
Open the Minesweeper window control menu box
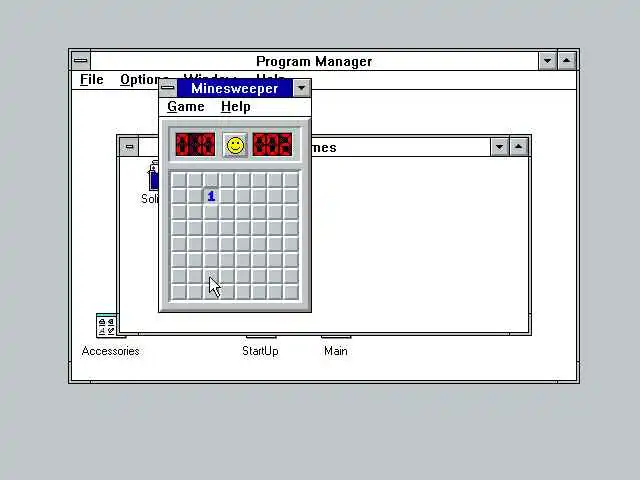[x=168, y=88]
